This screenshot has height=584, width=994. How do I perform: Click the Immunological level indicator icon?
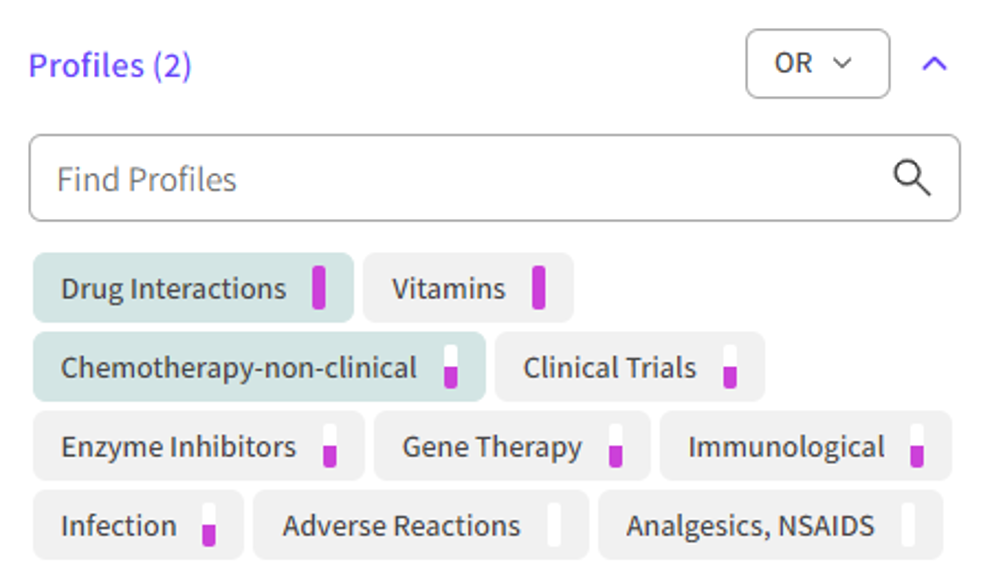point(917,446)
